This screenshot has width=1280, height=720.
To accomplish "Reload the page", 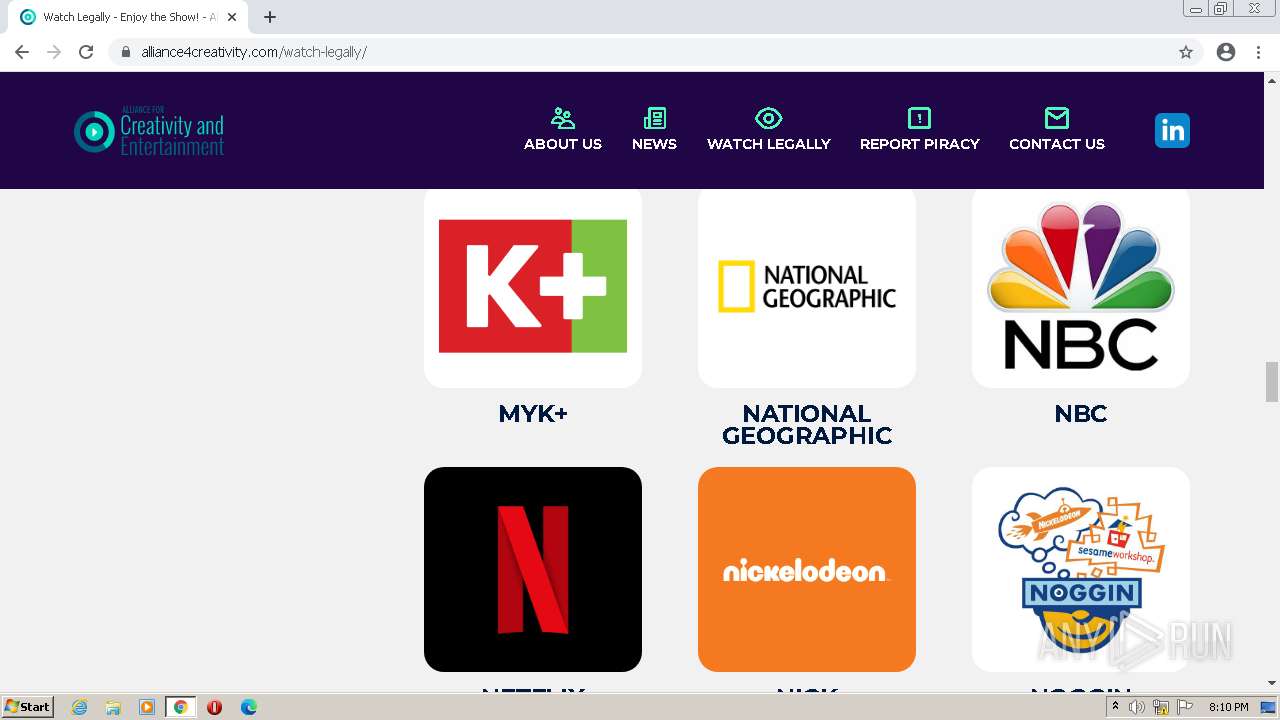I will click(86, 52).
